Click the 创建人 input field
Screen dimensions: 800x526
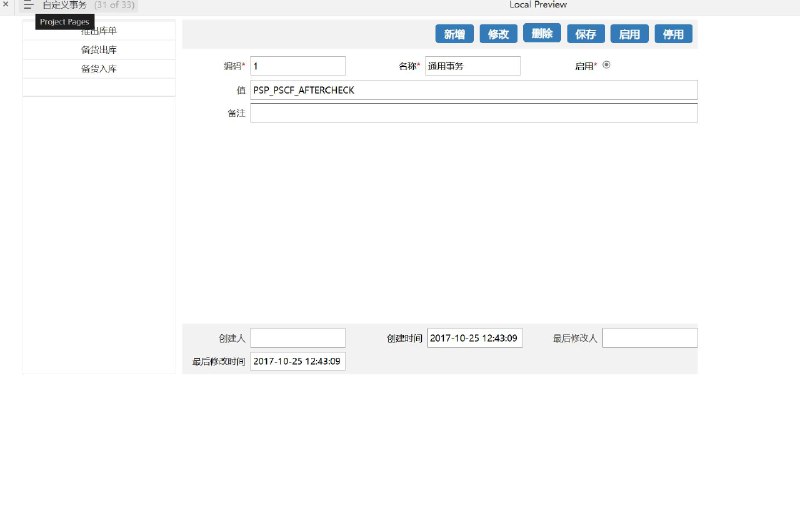[x=298, y=338]
